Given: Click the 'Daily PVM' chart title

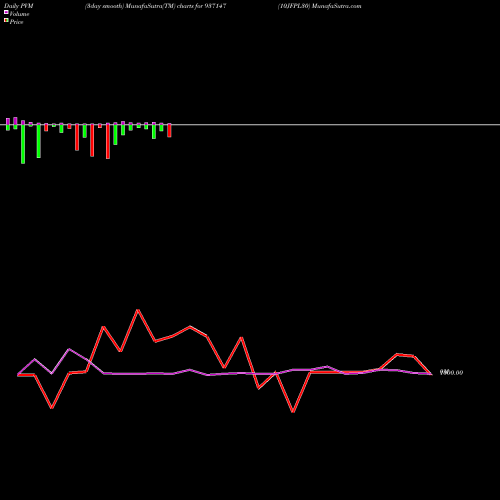Looking at the screenshot, I should (19, 6).
